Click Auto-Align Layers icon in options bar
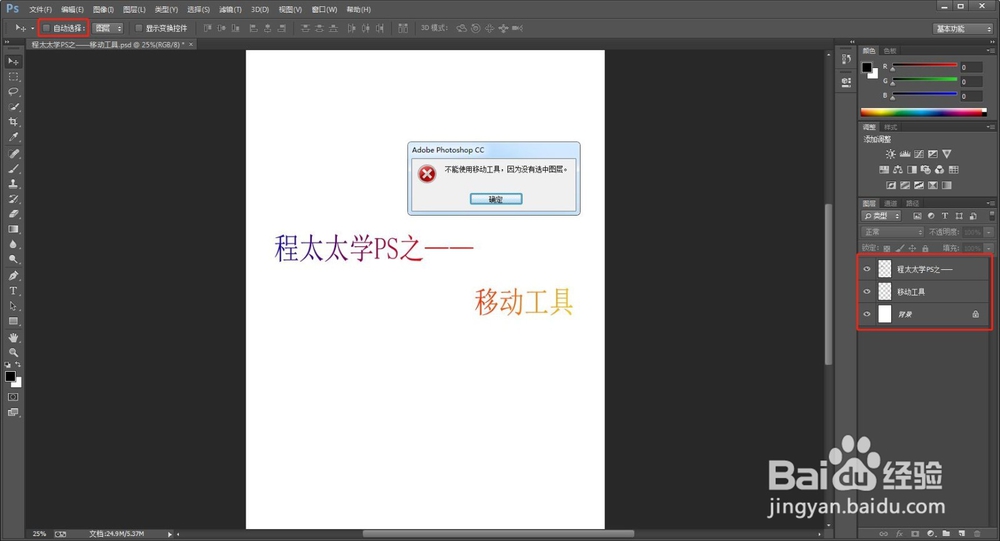Viewport: 1000px width, 541px height. 403,28
